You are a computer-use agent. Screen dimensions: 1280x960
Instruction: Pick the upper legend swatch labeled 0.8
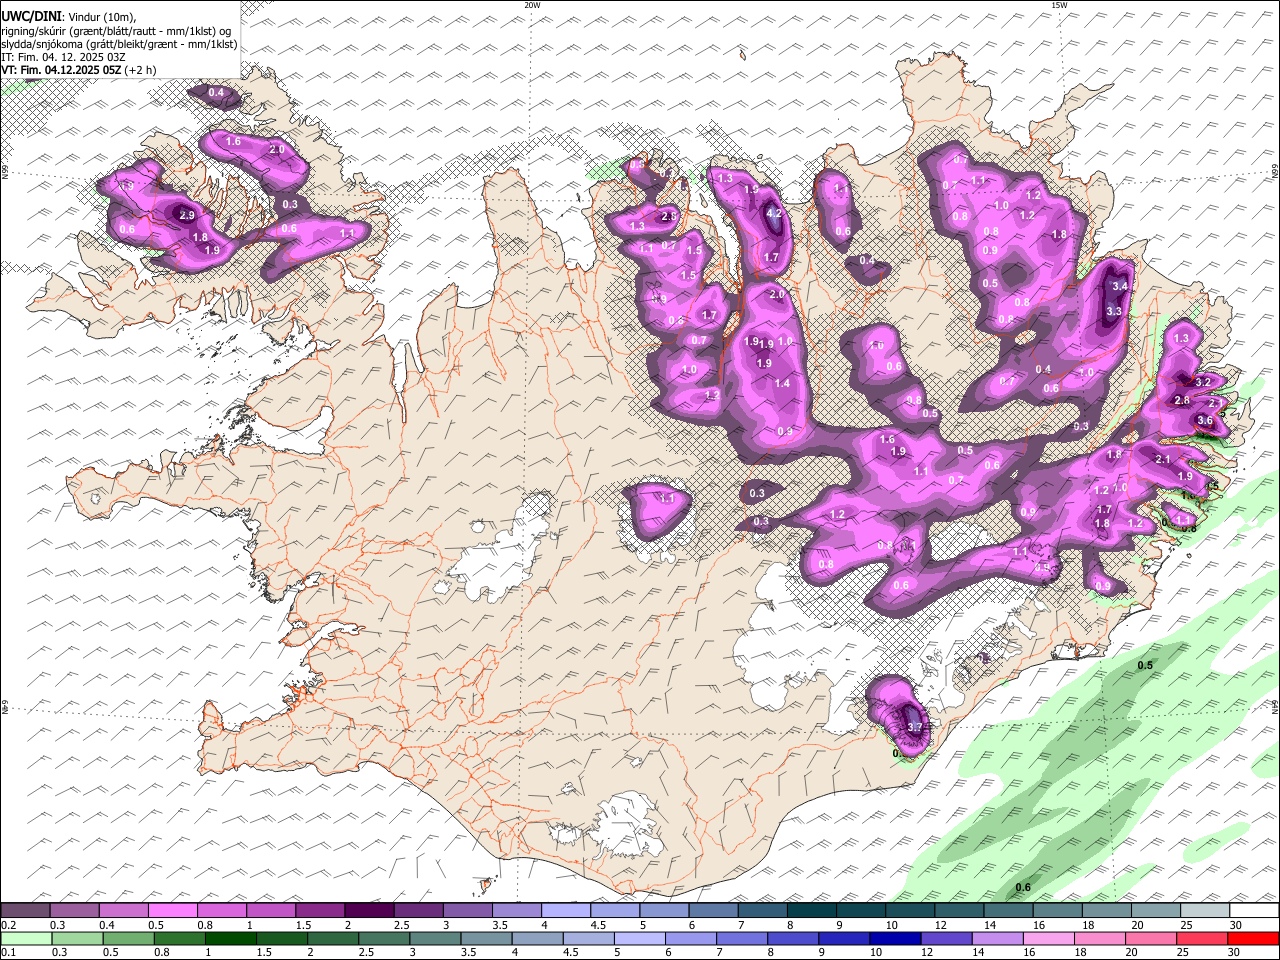pyautogui.click(x=221, y=911)
